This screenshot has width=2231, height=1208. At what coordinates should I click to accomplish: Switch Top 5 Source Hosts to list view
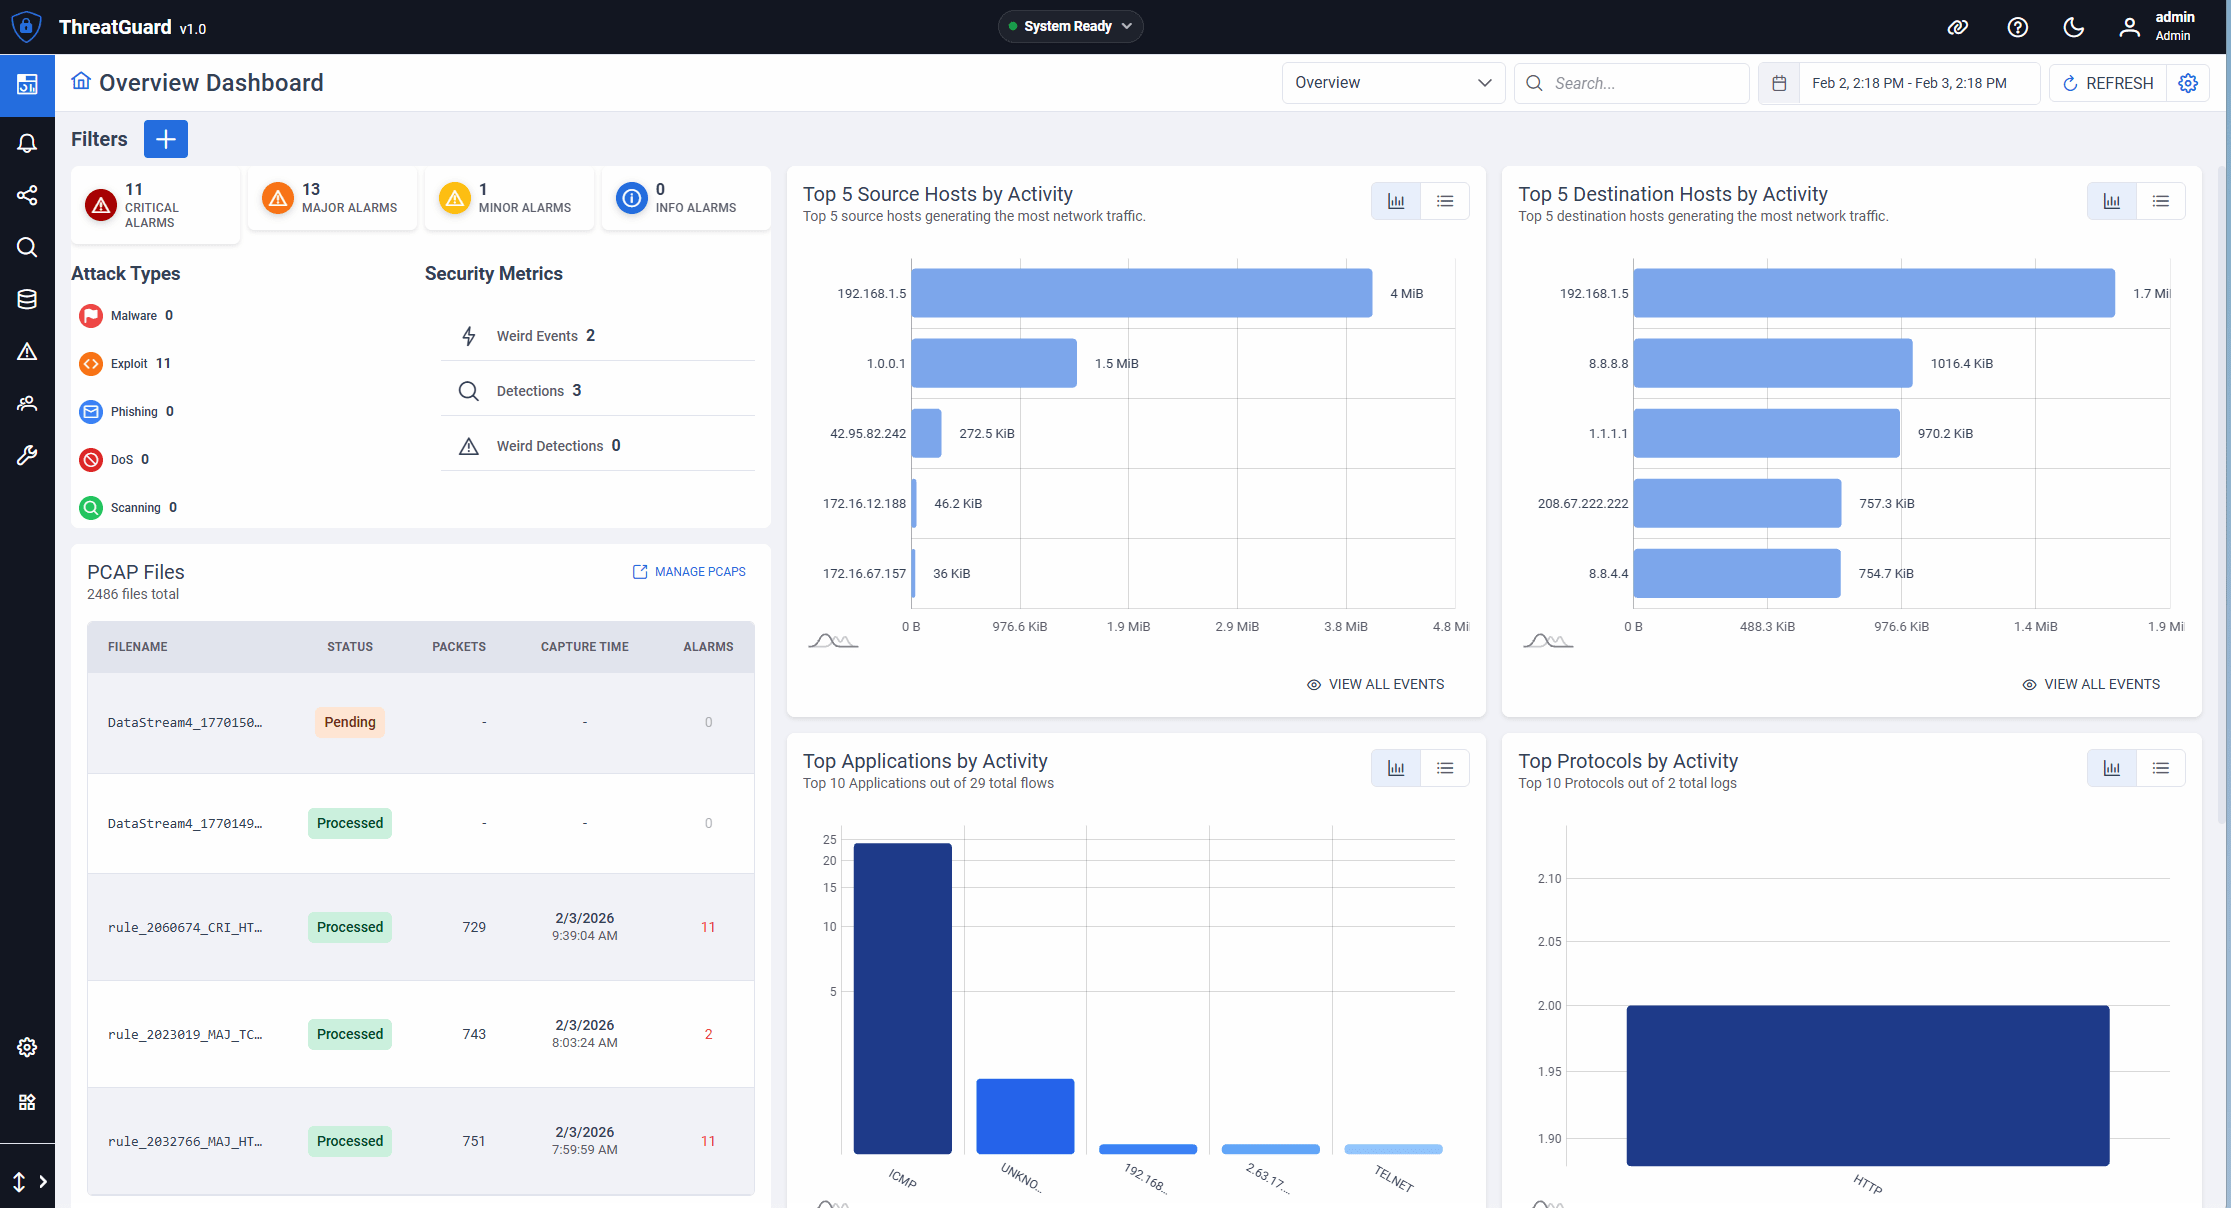tap(1445, 200)
